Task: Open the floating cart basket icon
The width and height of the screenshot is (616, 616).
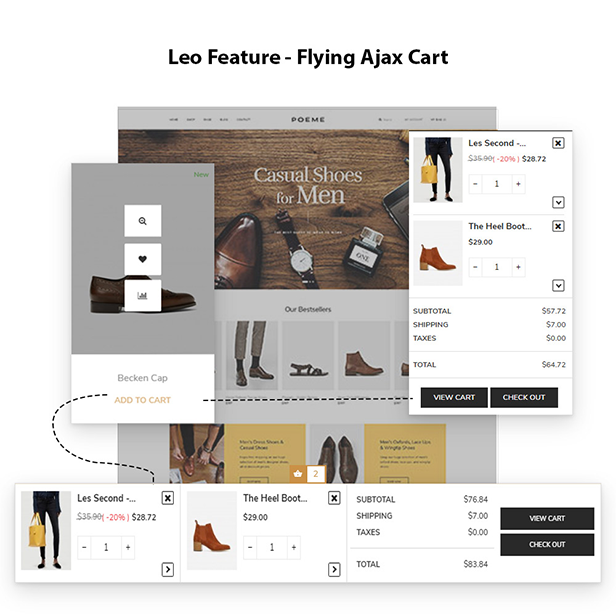Action: point(298,473)
